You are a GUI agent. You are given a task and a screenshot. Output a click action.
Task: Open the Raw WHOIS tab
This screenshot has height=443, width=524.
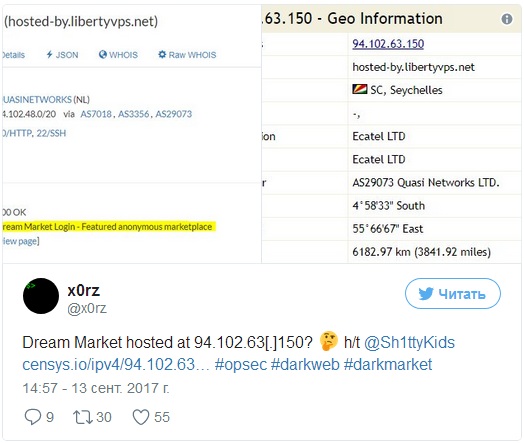(x=187, y=54)
